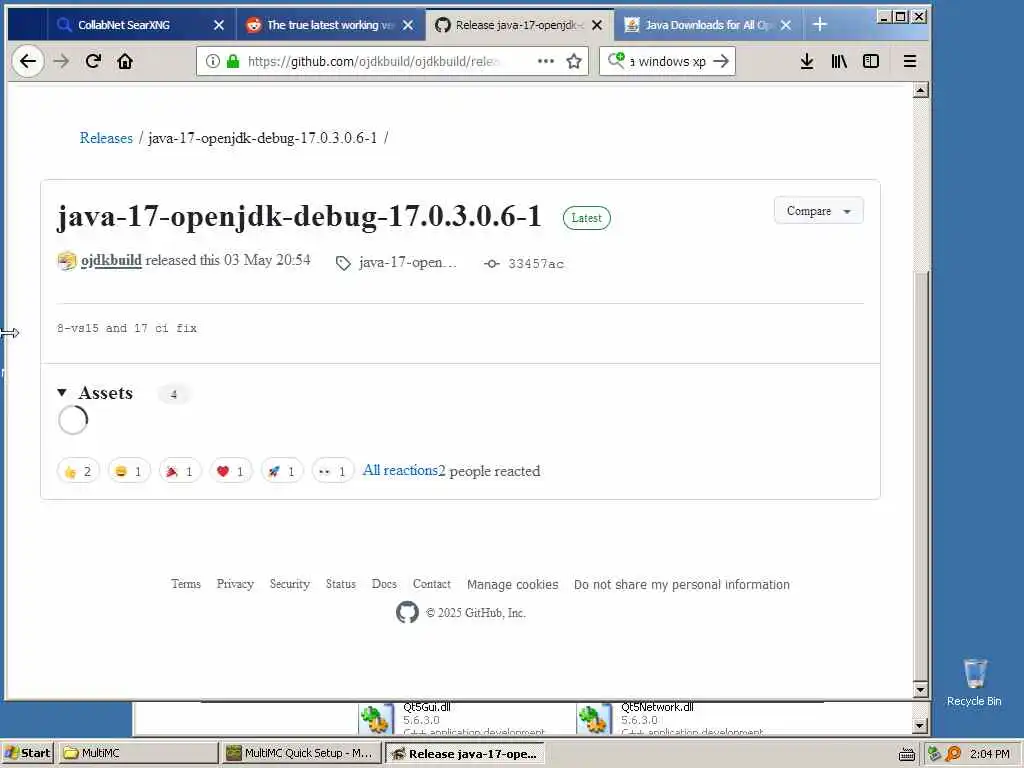
Task: Click the Latest release badge
Action: pyautogui.click(x=586, y=218)
